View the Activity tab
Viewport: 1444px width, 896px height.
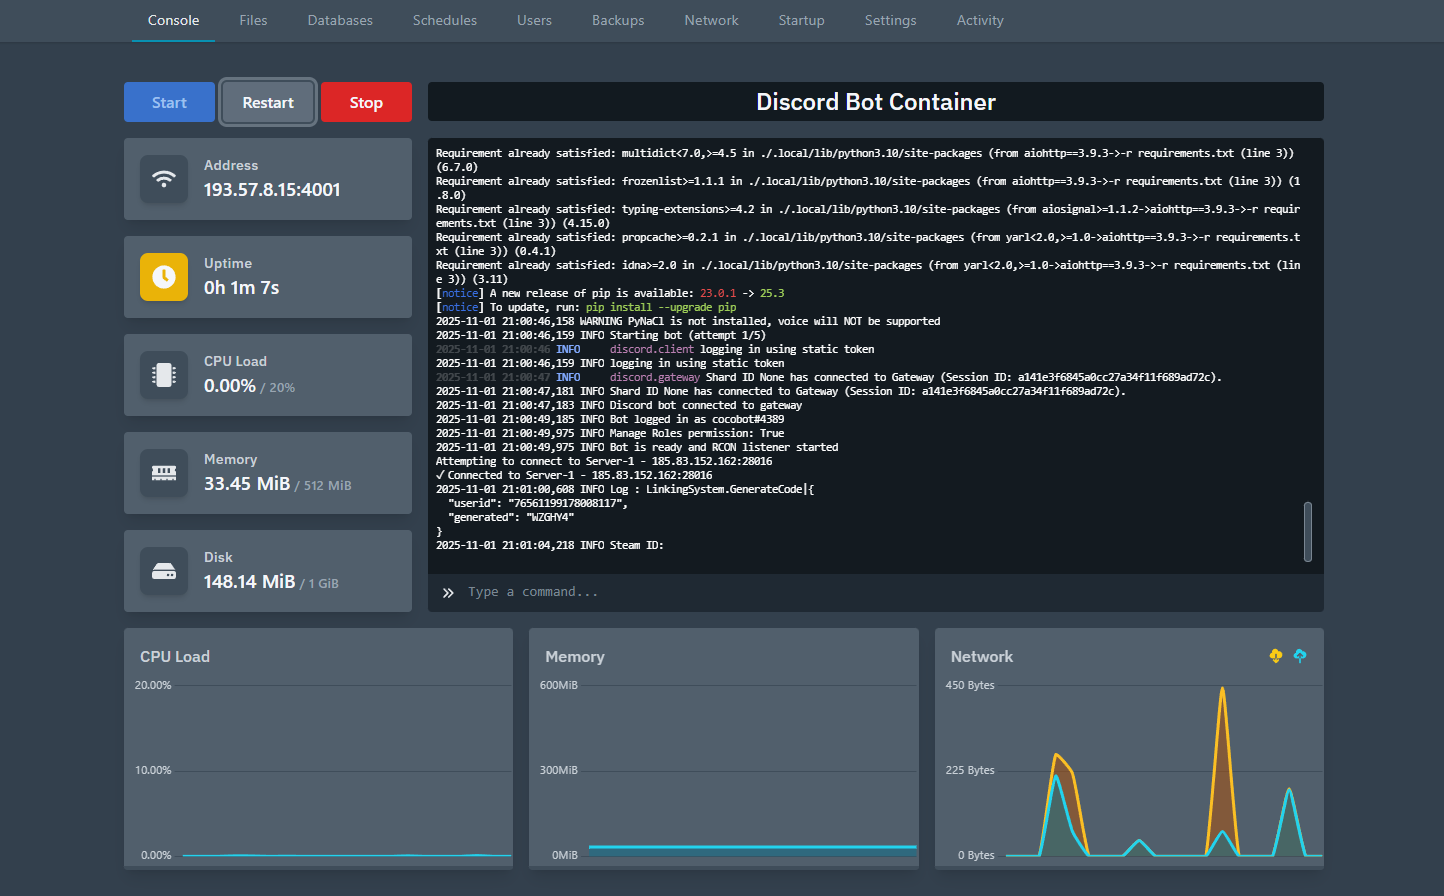[979, 20]
